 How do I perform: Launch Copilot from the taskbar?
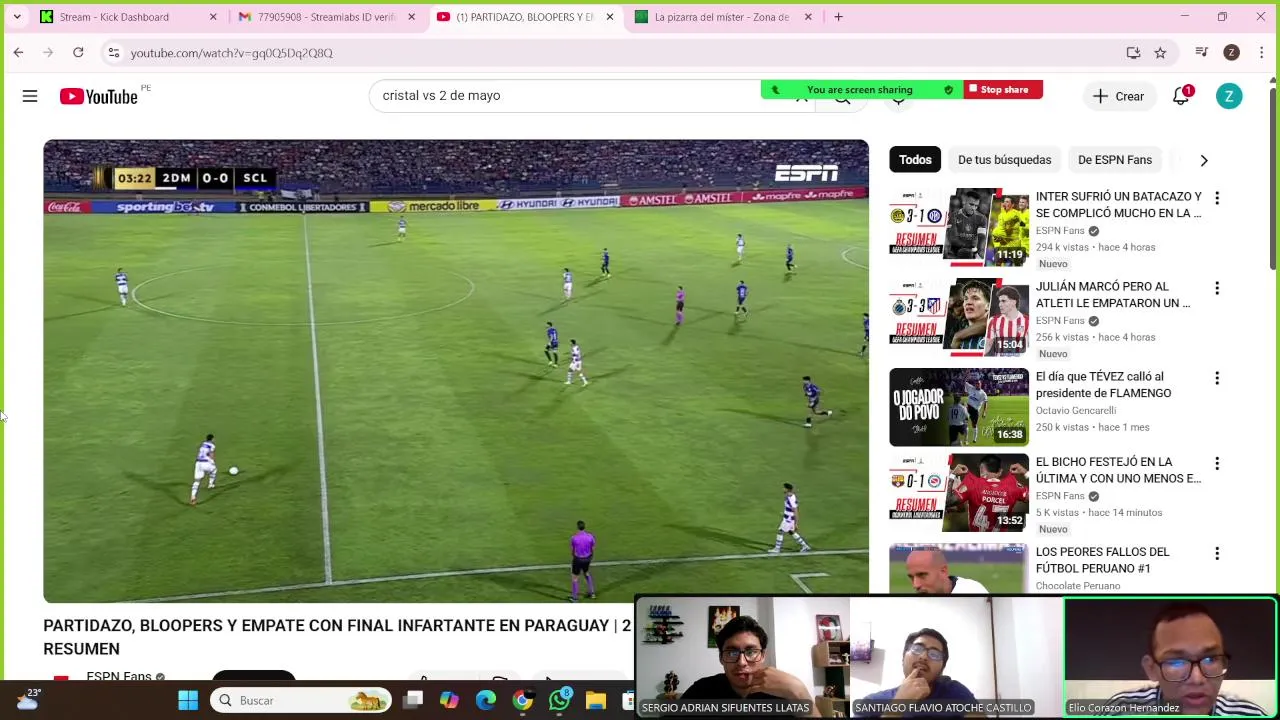coord(449,700)
